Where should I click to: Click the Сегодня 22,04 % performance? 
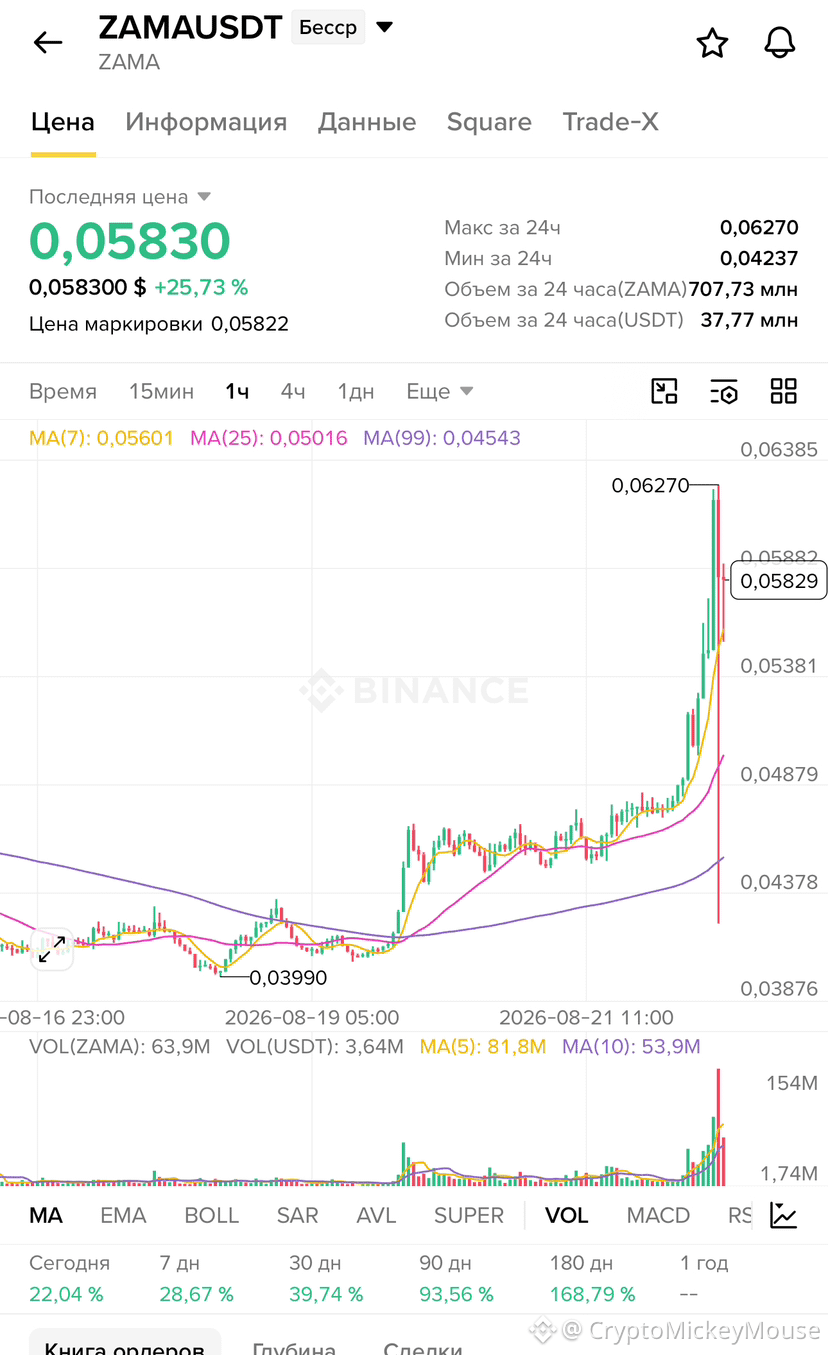(x=69, y=1279)
